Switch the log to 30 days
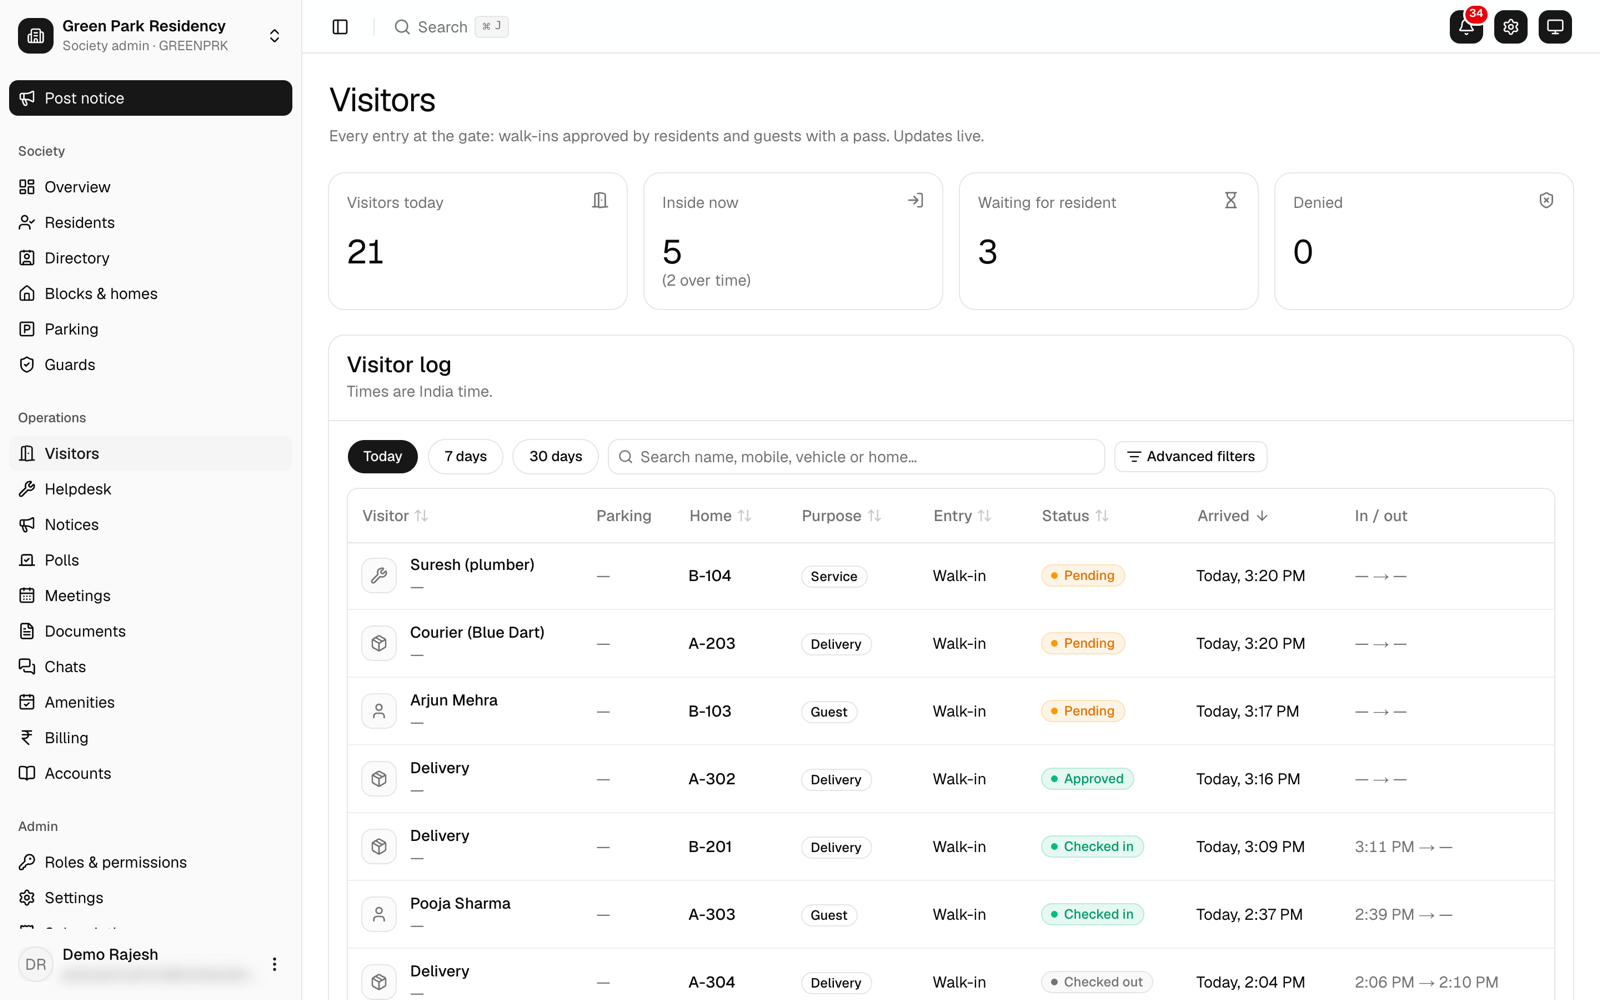 tap(555, 457)
